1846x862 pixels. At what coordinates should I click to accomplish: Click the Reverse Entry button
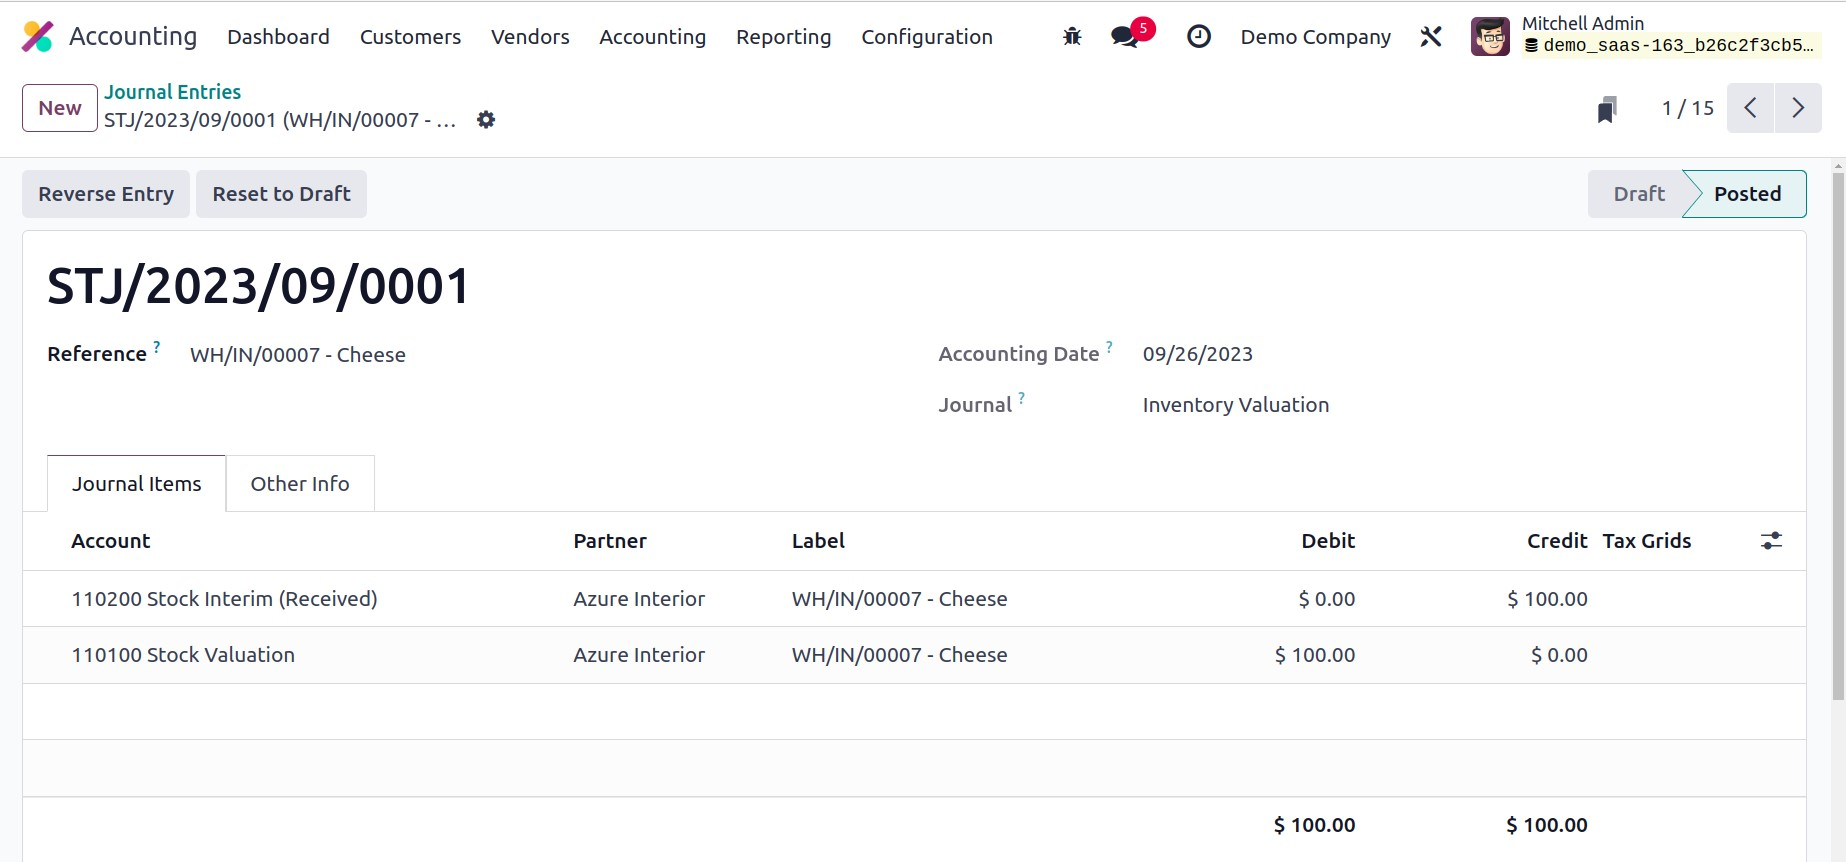[x=106, y=194]
